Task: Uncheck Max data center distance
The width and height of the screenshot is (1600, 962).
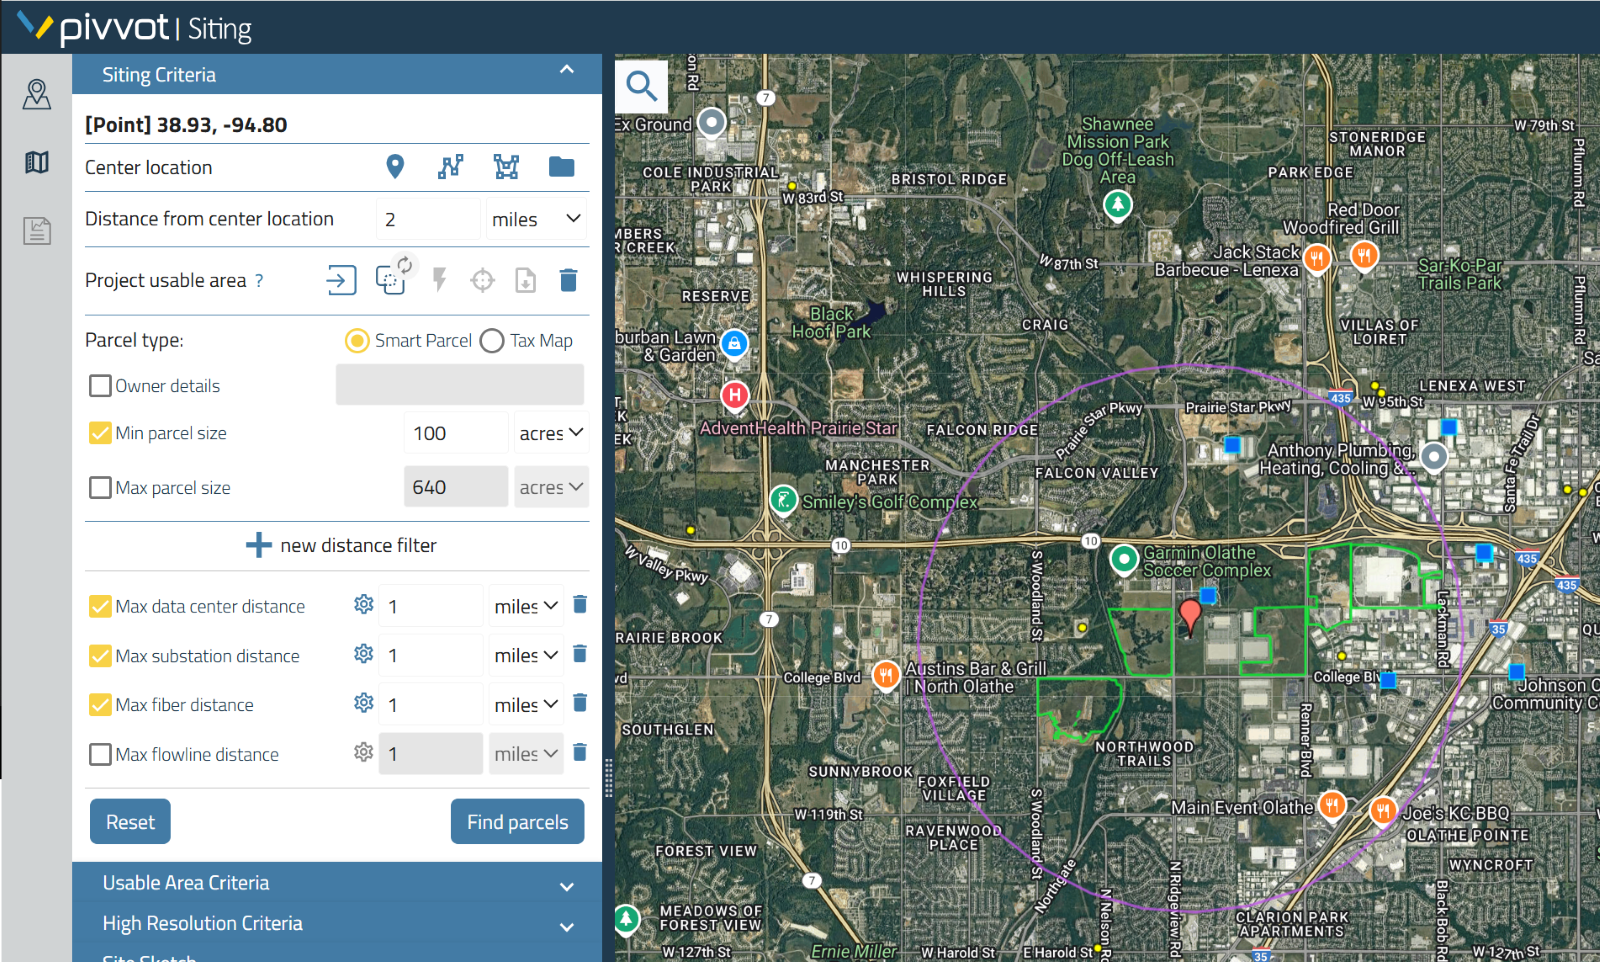Action: pos(100,606)
